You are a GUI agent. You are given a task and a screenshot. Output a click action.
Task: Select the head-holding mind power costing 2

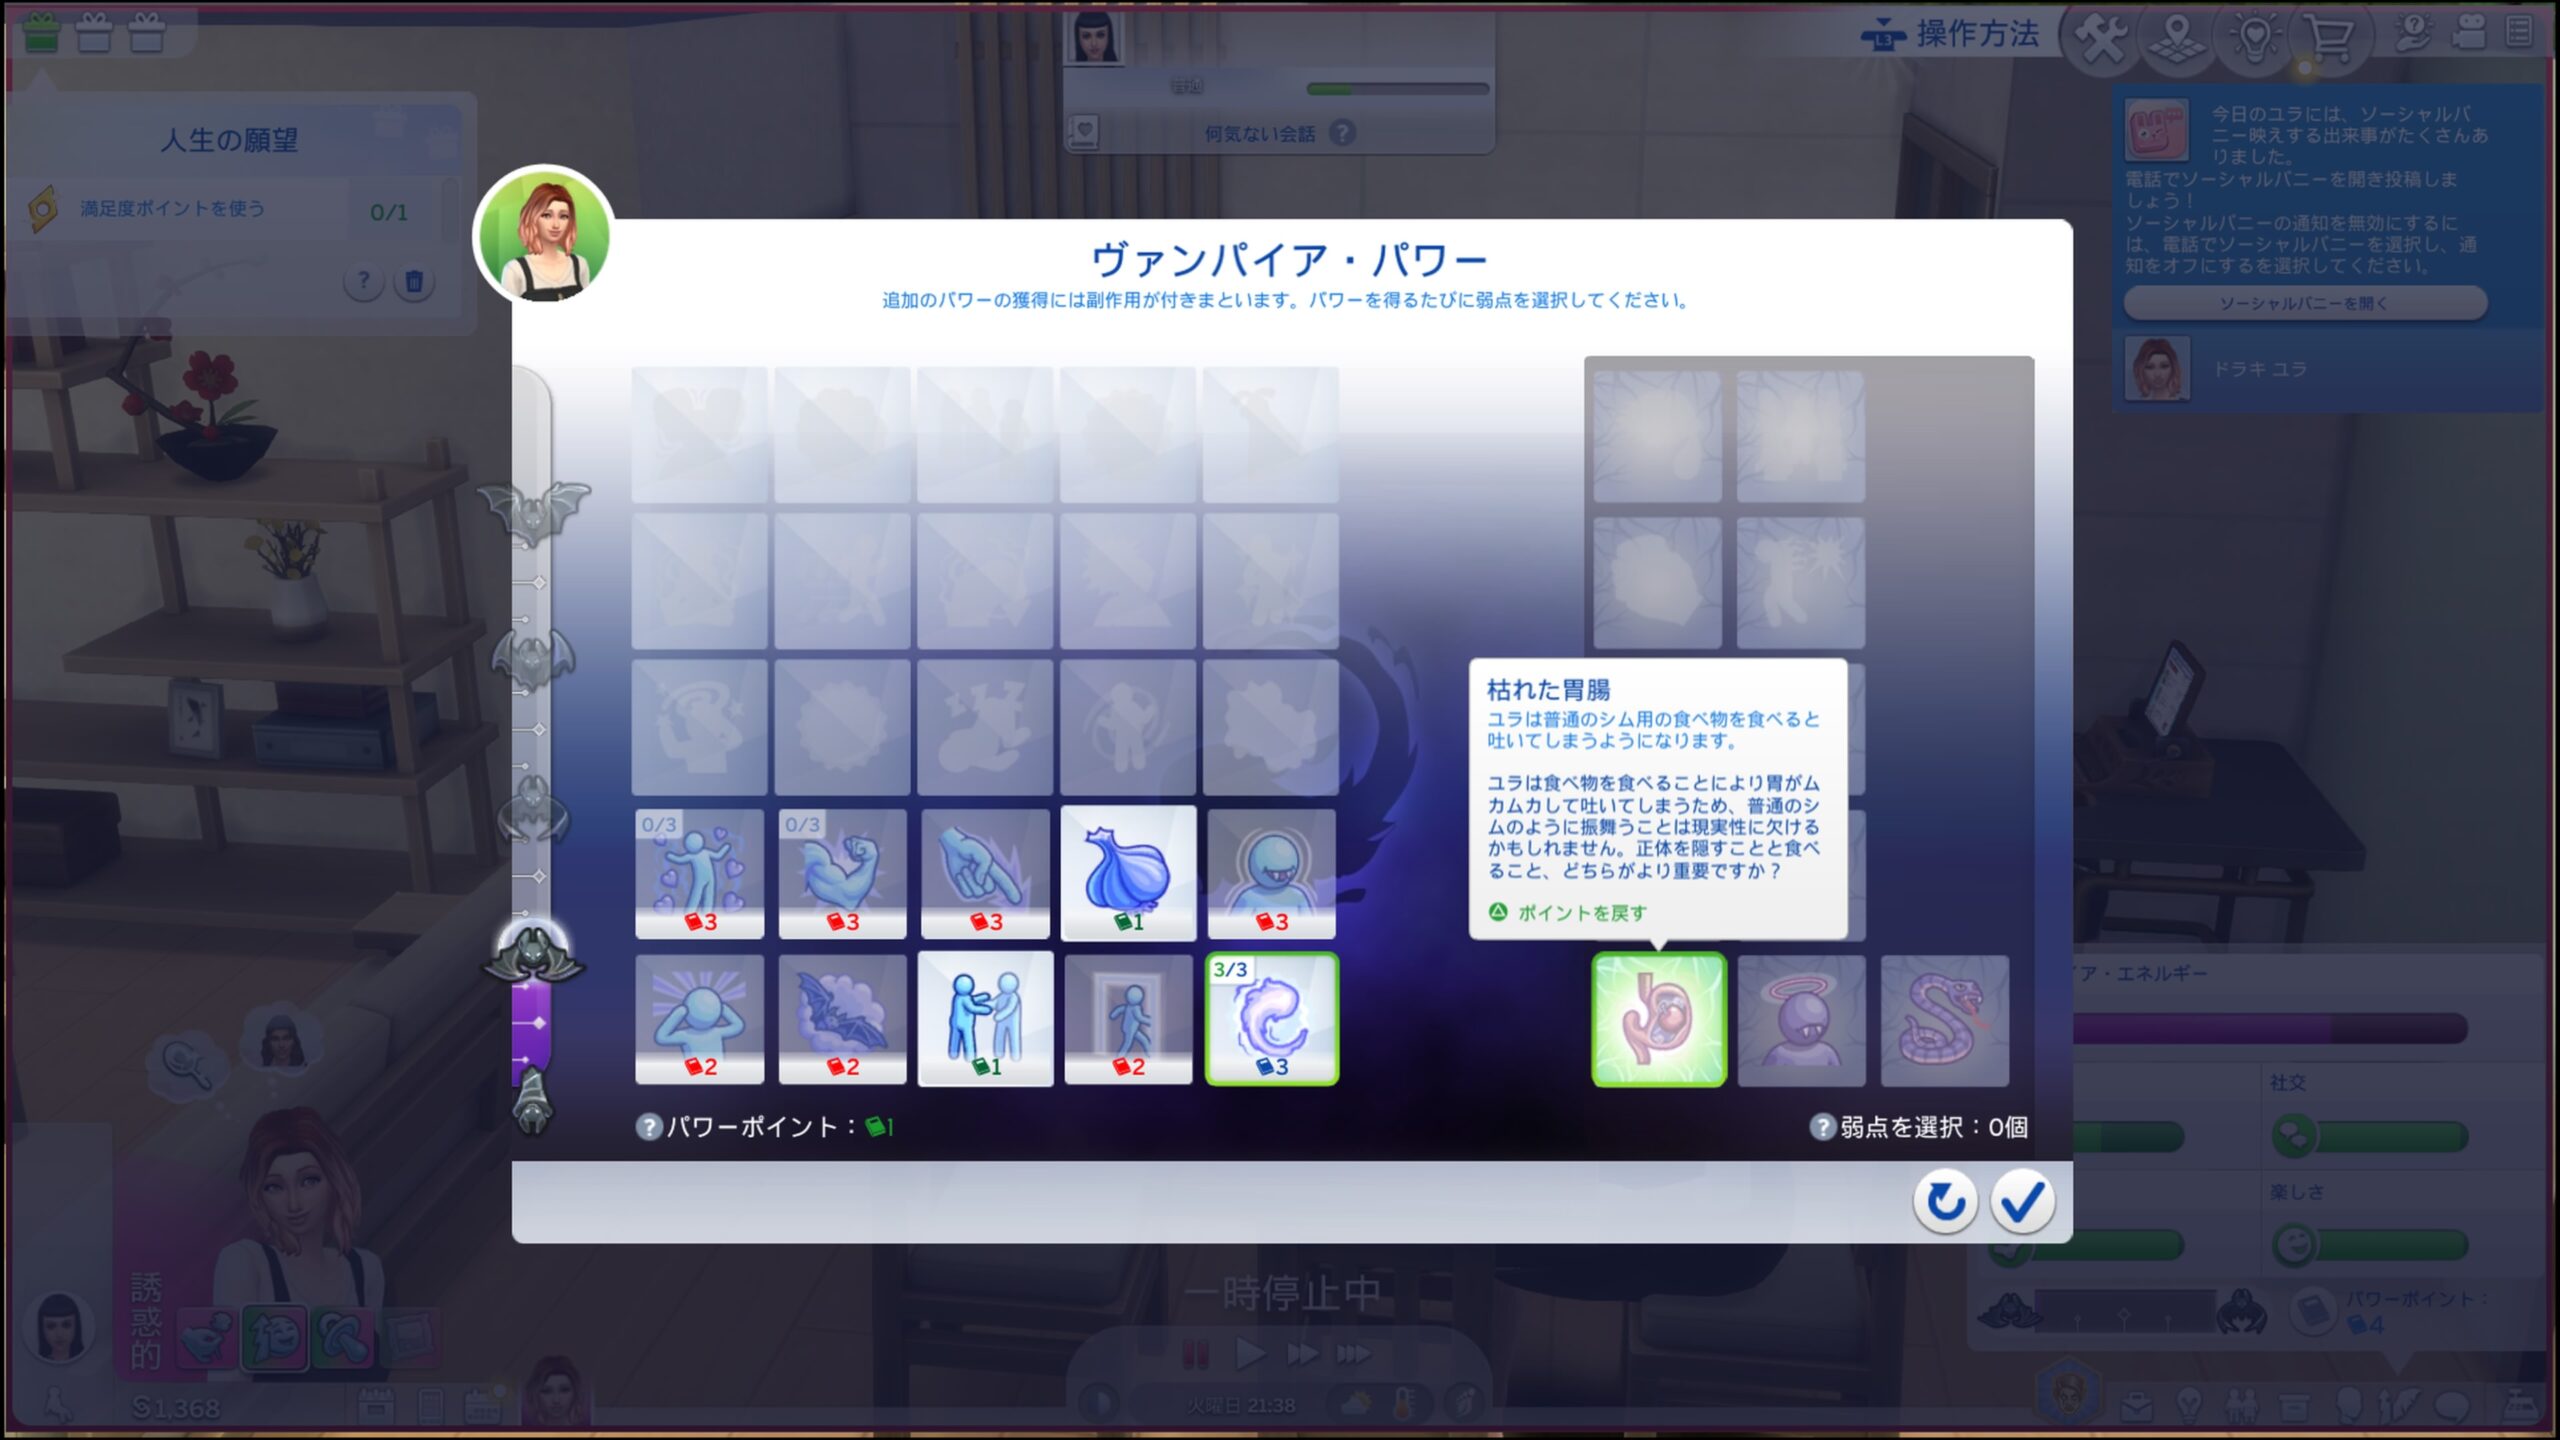click(x=699, y=1018)
